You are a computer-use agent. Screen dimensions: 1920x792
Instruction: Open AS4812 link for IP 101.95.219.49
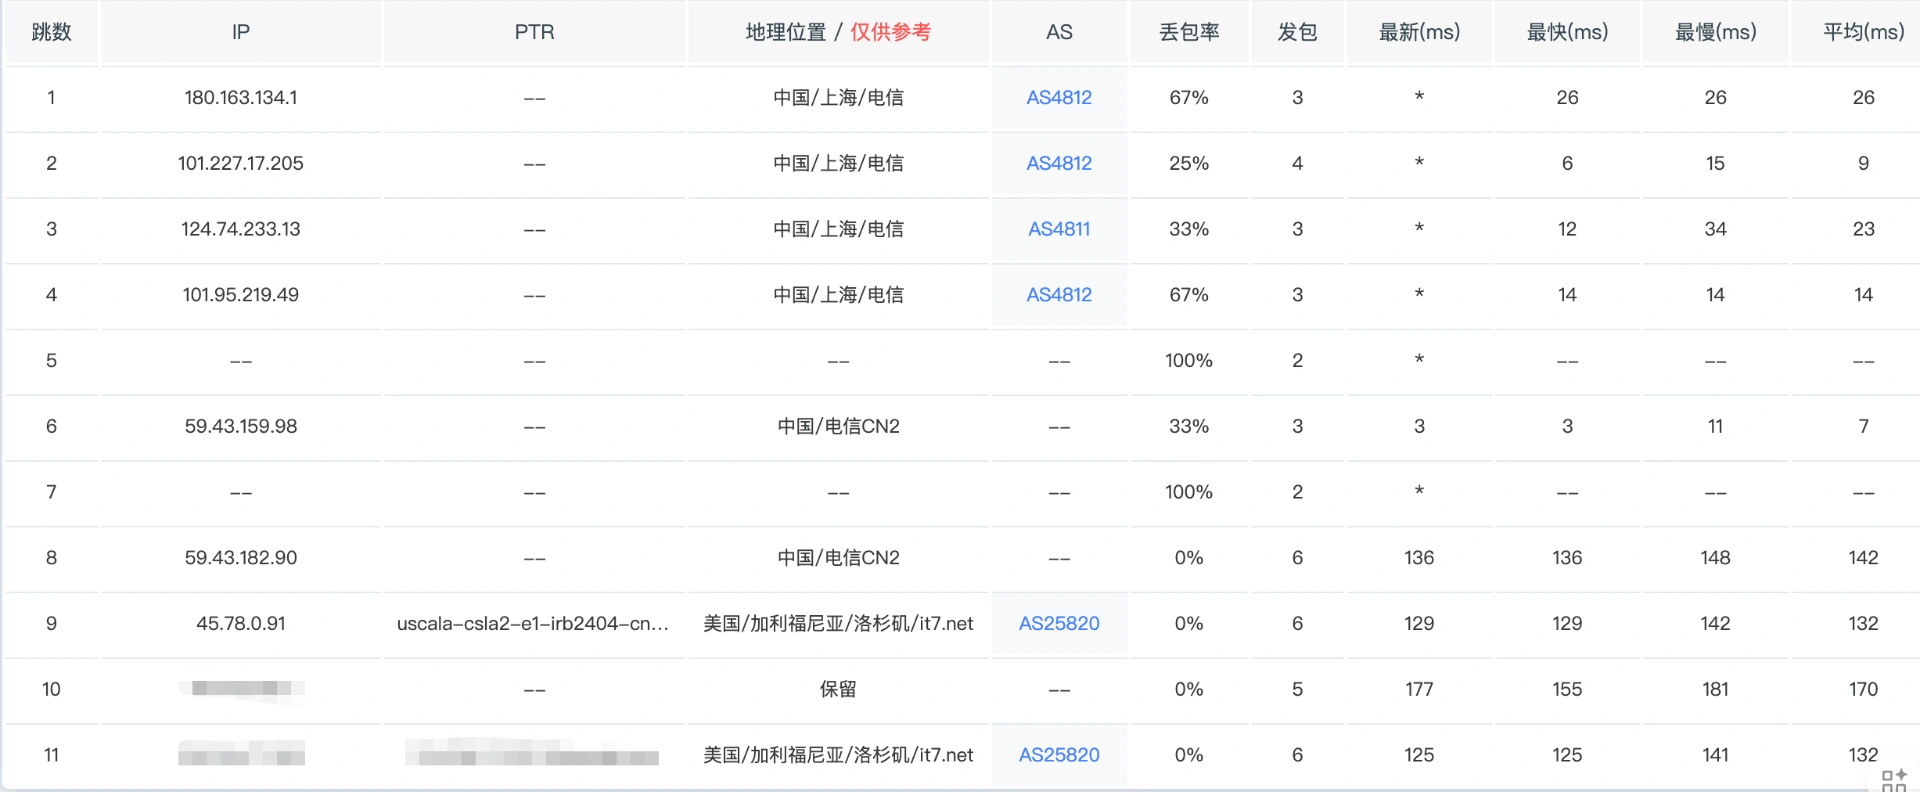click(x=1059, y=295)
